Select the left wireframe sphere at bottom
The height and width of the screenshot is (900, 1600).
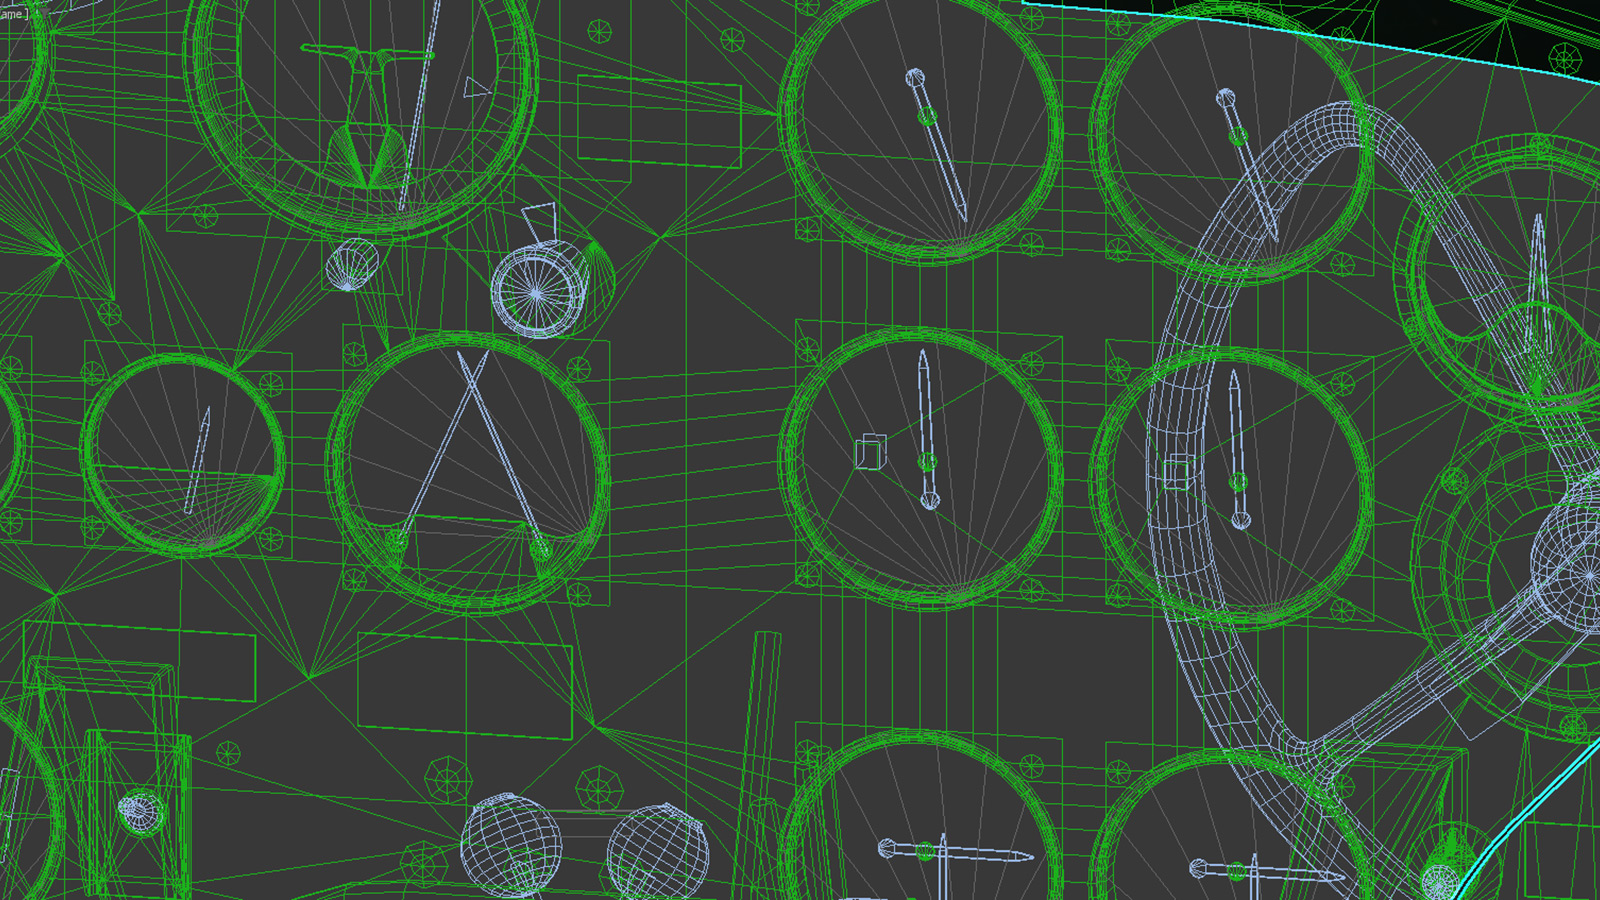(x=510, y=846)
